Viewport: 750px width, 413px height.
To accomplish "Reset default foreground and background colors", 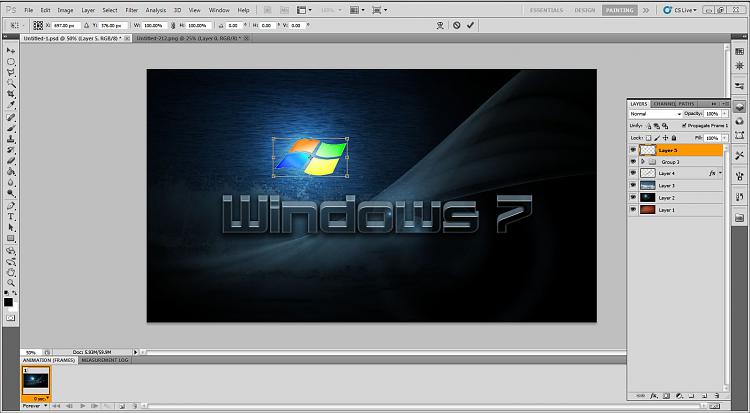I will coord(6,293).
